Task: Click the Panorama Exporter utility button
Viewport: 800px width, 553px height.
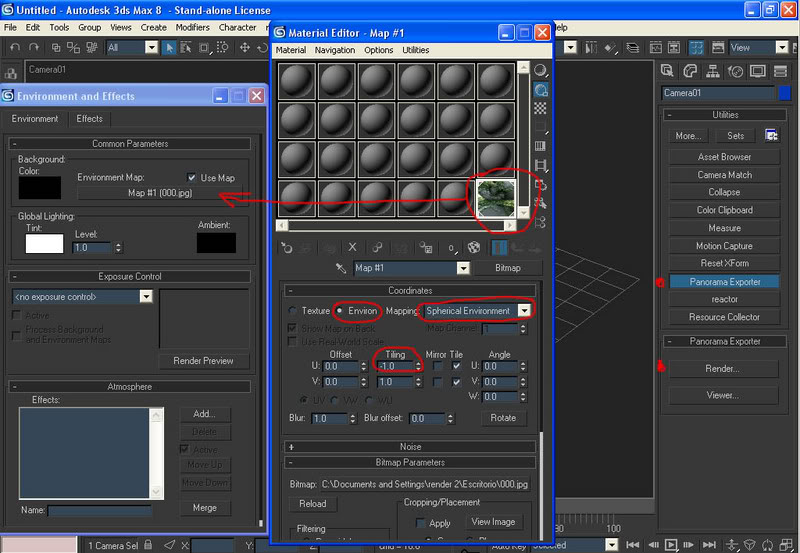Action: (x=724, y=282)
